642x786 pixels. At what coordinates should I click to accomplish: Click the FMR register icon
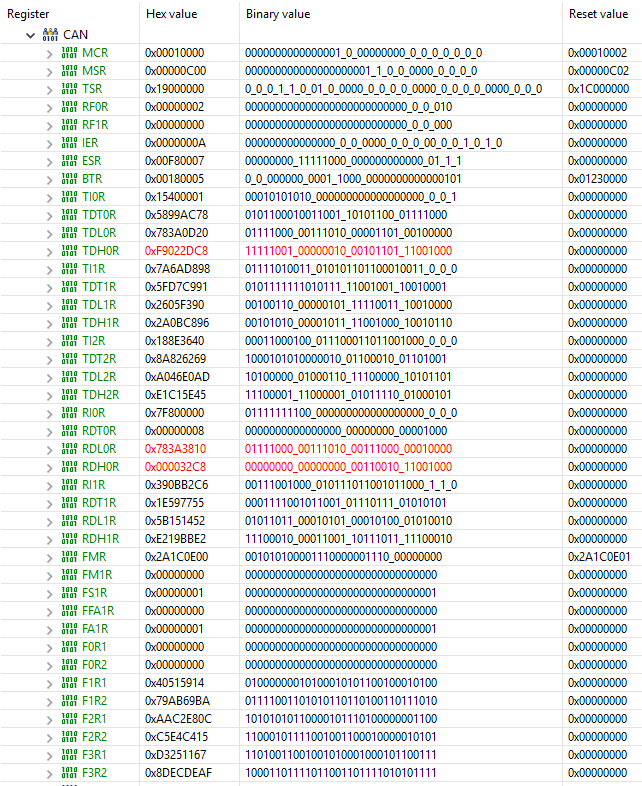click(69, 557)
